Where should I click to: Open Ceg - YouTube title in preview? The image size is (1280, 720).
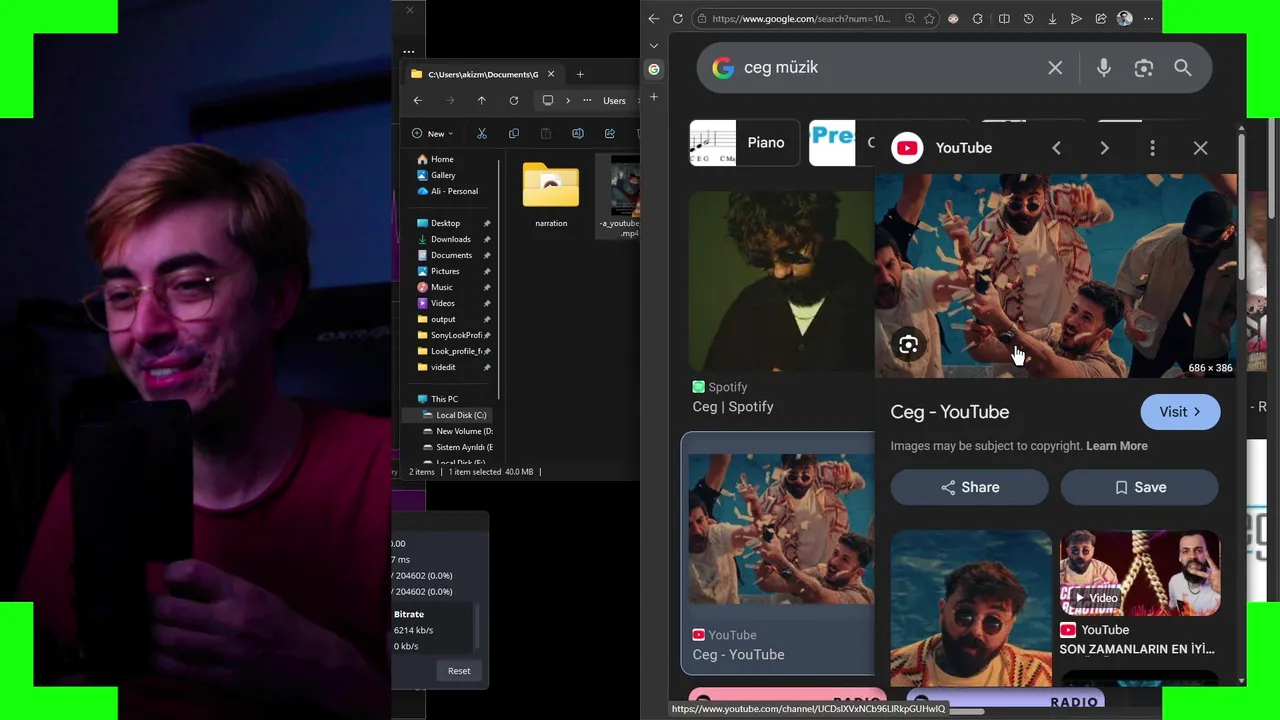(950, 412)
